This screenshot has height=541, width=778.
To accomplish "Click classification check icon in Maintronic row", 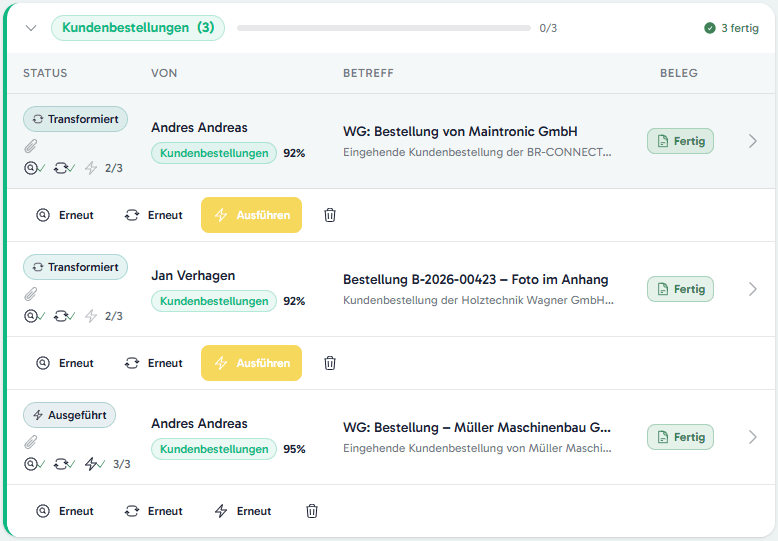I will [x=34, y=168].
